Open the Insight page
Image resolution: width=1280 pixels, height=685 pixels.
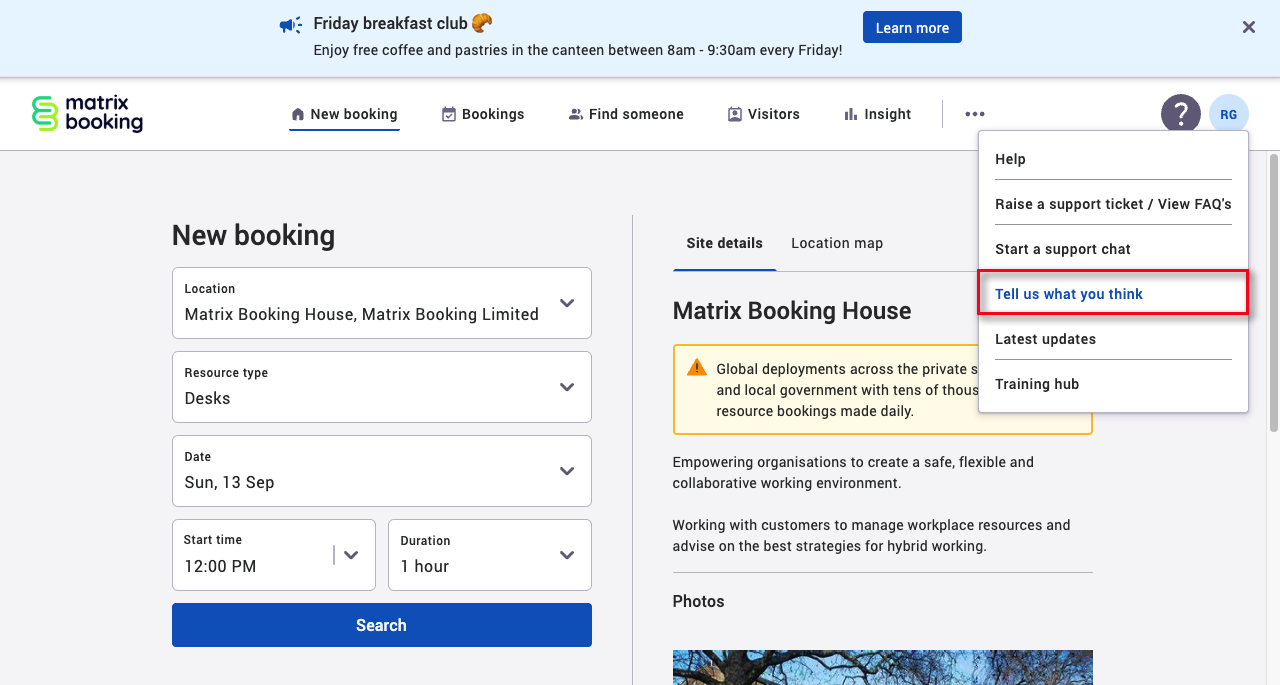pyautogui.click(x=877, y=114)
